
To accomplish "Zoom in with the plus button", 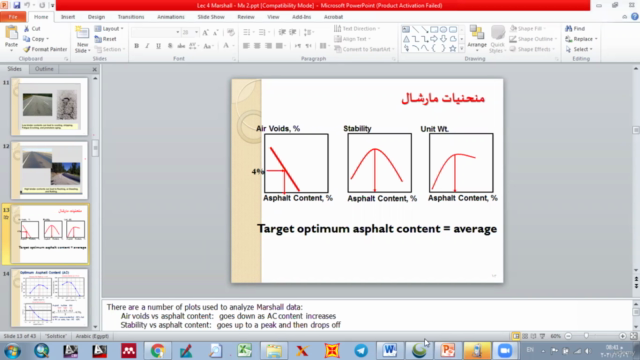I will point(622,336).
